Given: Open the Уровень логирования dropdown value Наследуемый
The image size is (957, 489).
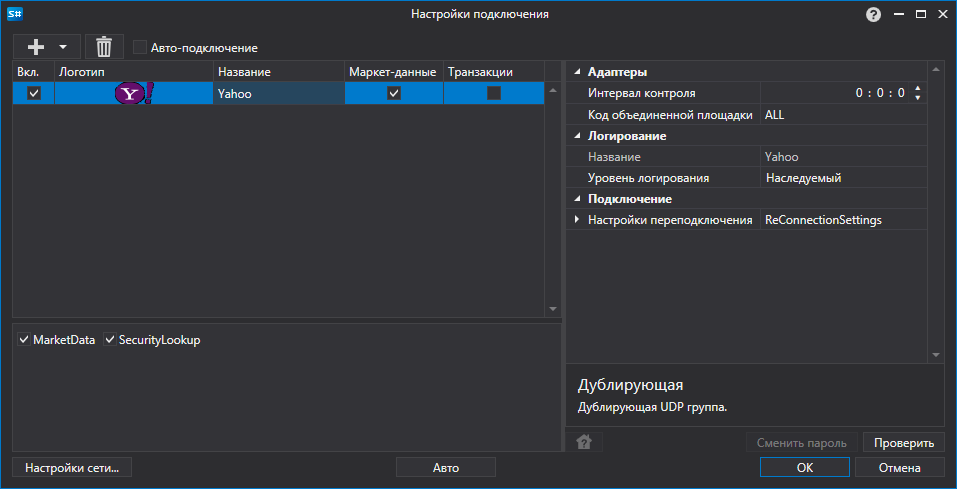Looking at the screenshot, I should [x=843, y=178].
